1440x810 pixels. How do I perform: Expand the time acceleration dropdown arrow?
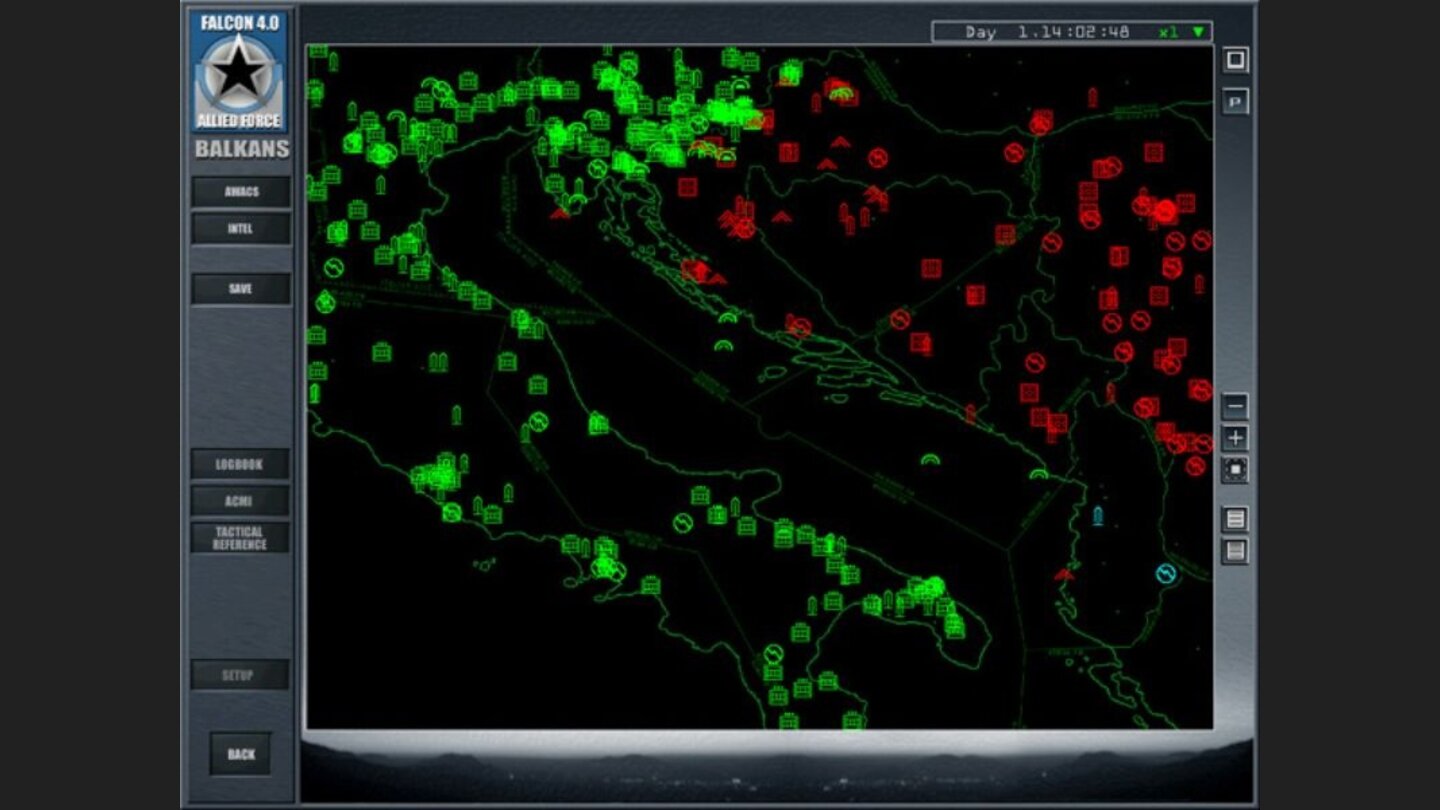coord(1198,32)
